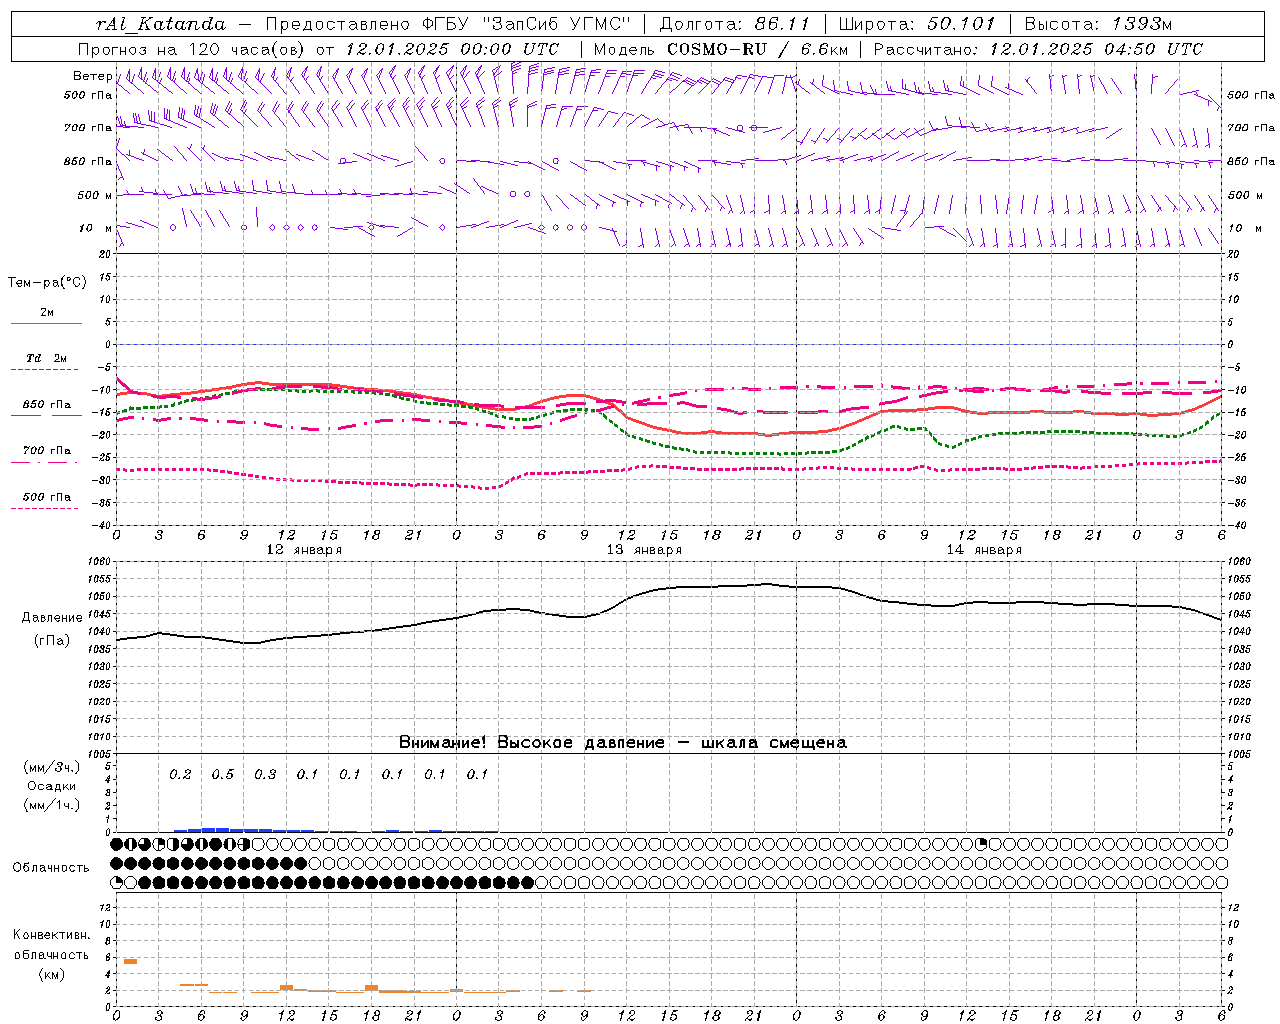The image size is (1280, 1024).
Task: Click dashed line sample under Td 2м legend
Action: pos(45,370)
